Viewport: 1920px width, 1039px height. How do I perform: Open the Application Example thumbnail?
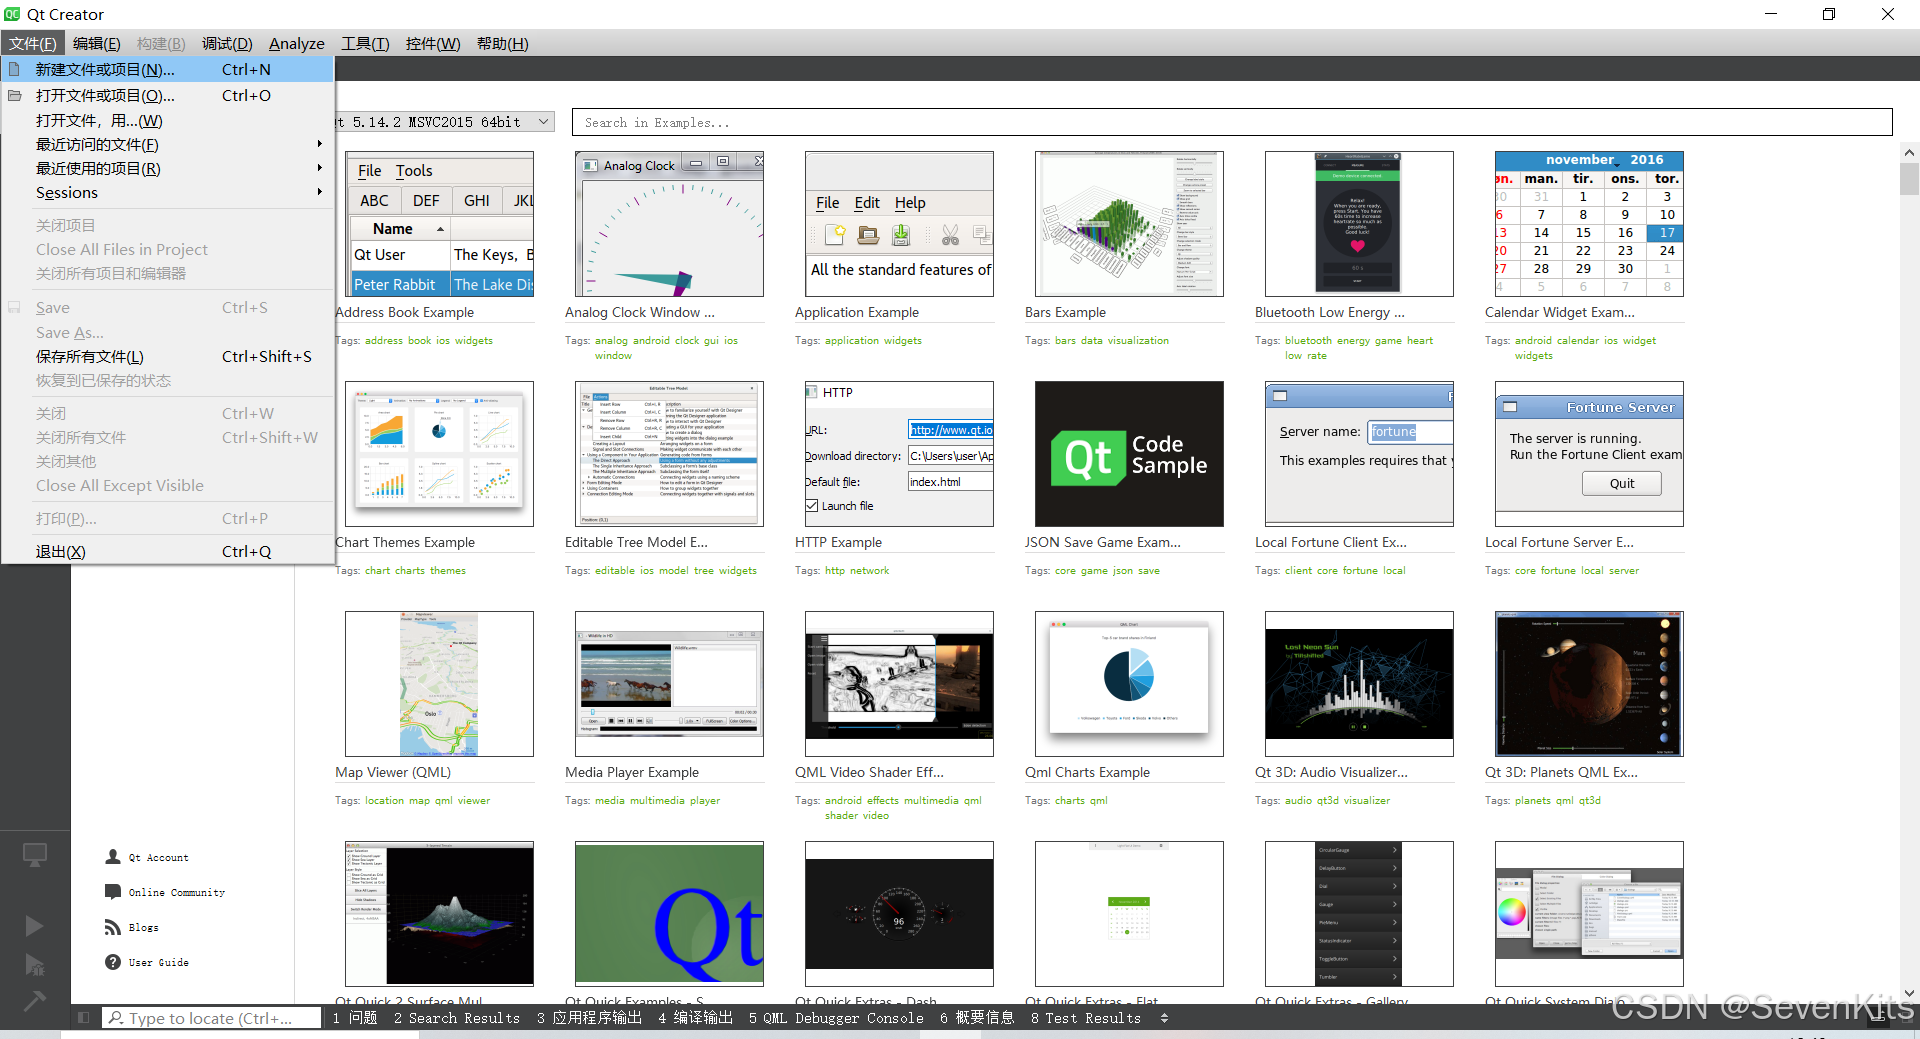pyautogui.click(x=899, y=224)
